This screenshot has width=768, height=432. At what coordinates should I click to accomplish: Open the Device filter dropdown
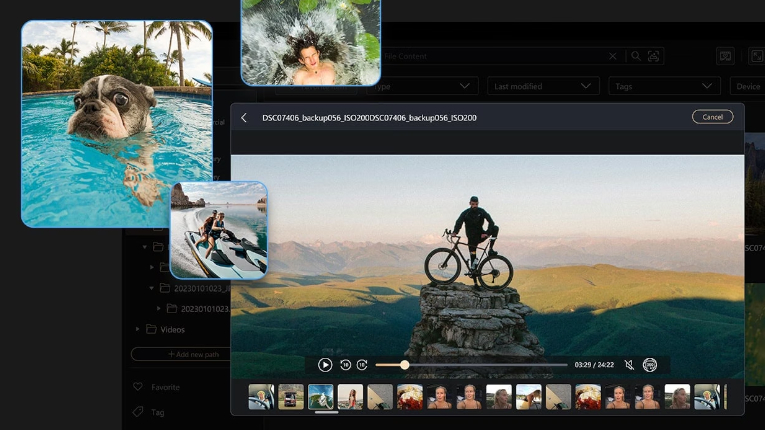[x=749, y=87]
